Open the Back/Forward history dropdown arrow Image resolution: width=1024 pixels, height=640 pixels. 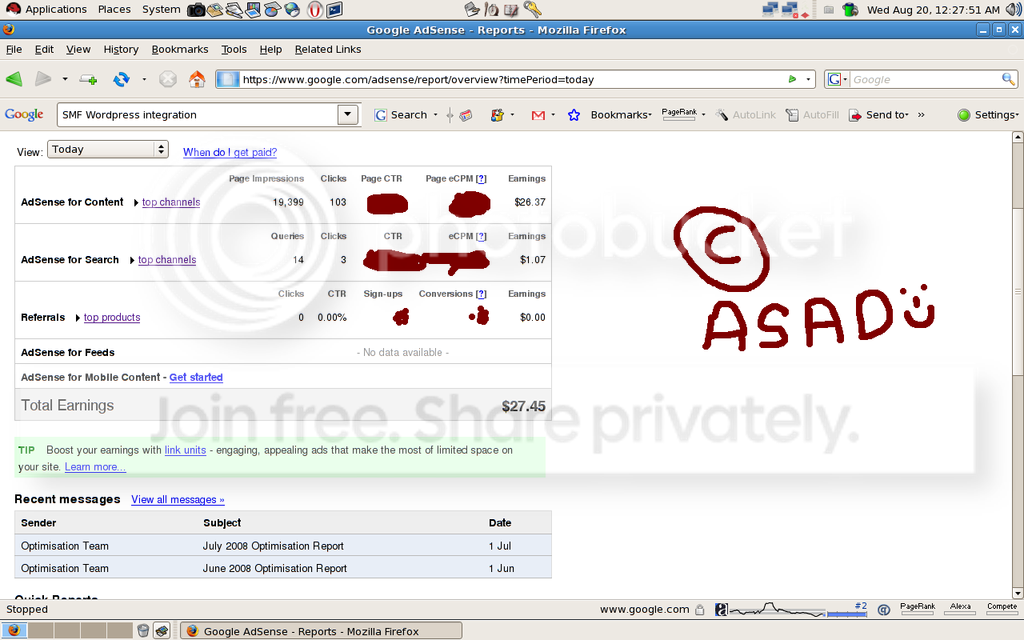click(65, 80)
